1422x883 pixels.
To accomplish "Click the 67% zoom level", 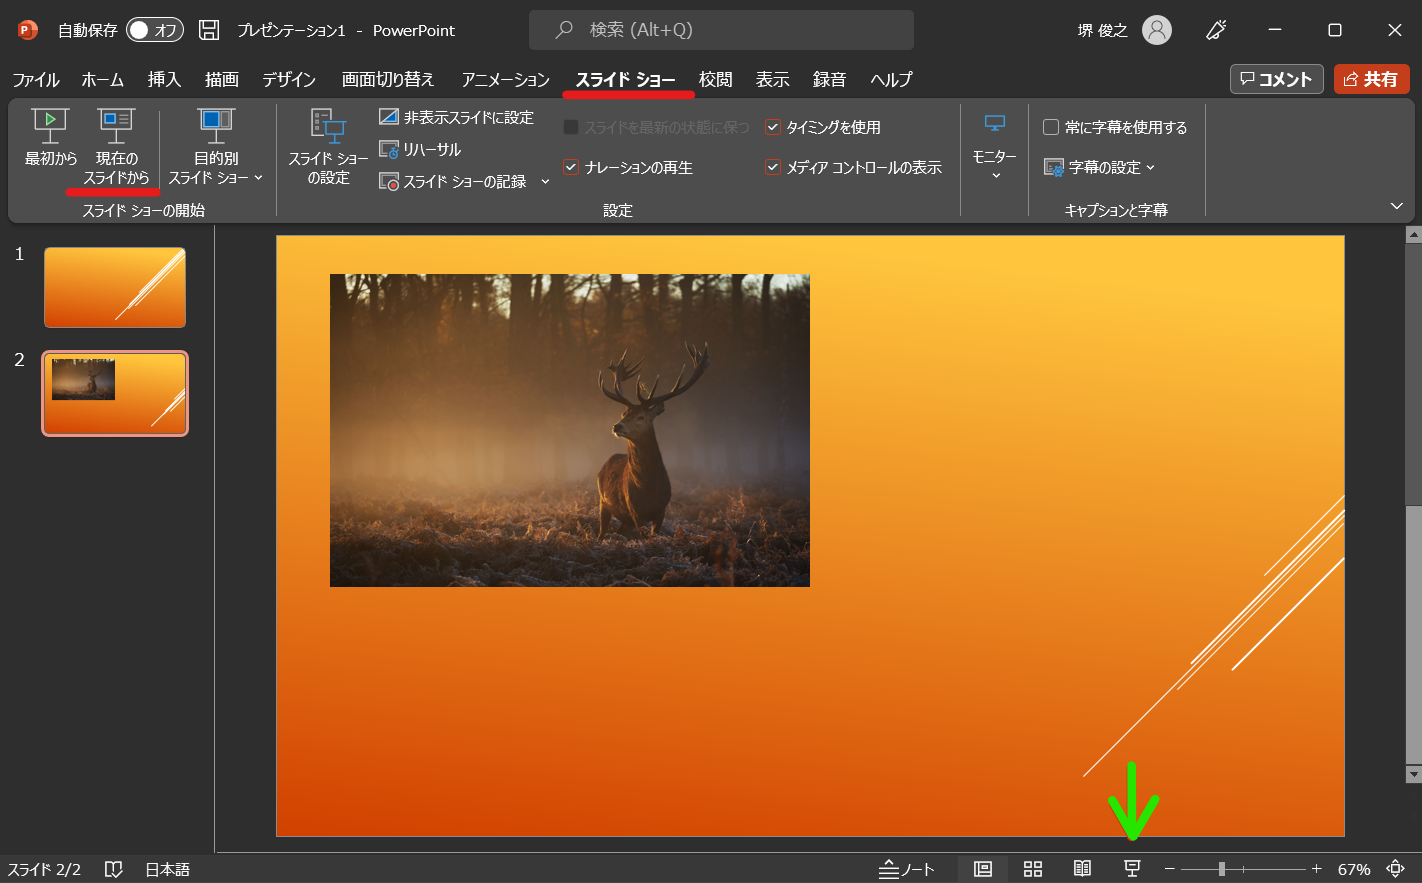I will tap(1354, 869).
